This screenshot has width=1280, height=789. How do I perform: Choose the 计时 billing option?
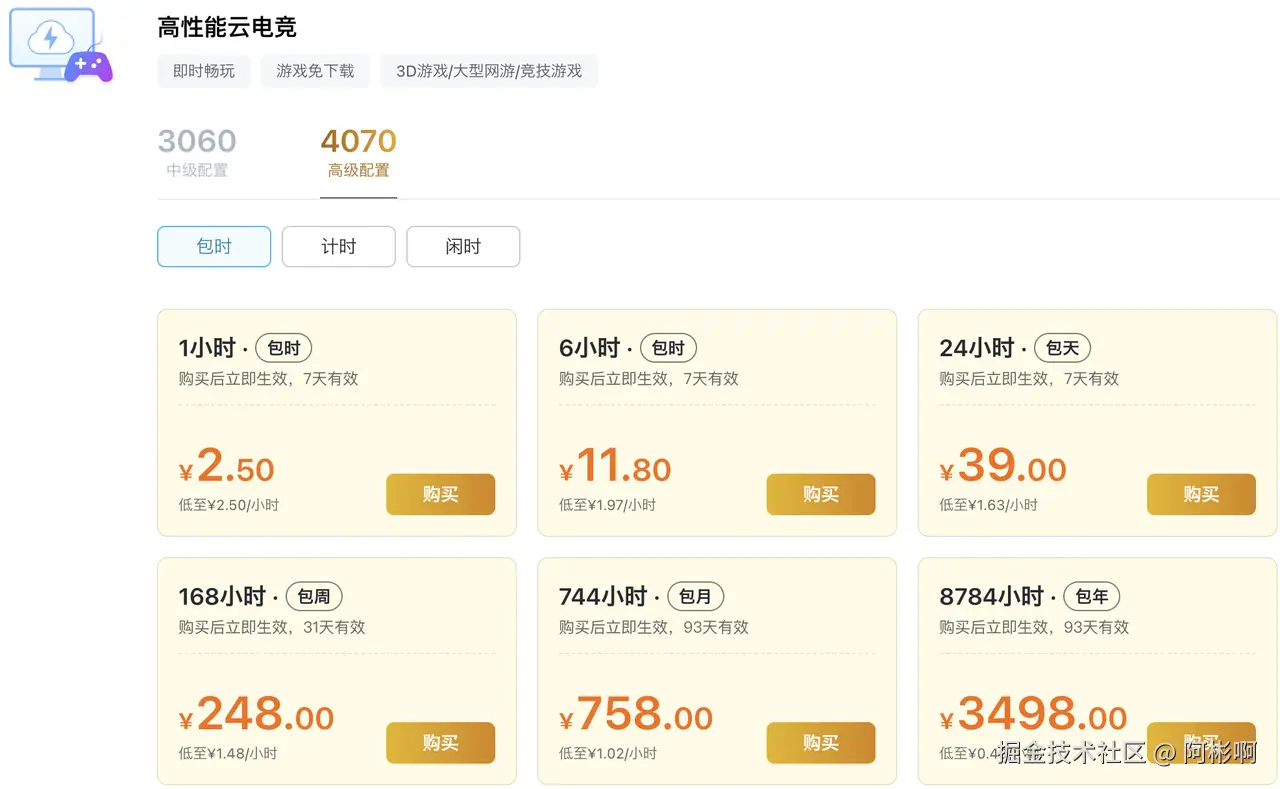coord(338,247)
